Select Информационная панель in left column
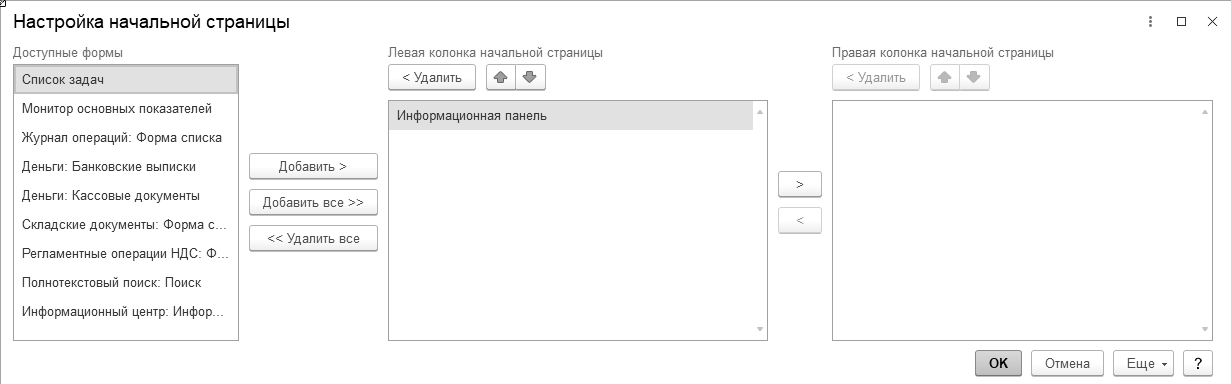The width and height of the screenshot is (1231, 384). (x=570, y=116)
